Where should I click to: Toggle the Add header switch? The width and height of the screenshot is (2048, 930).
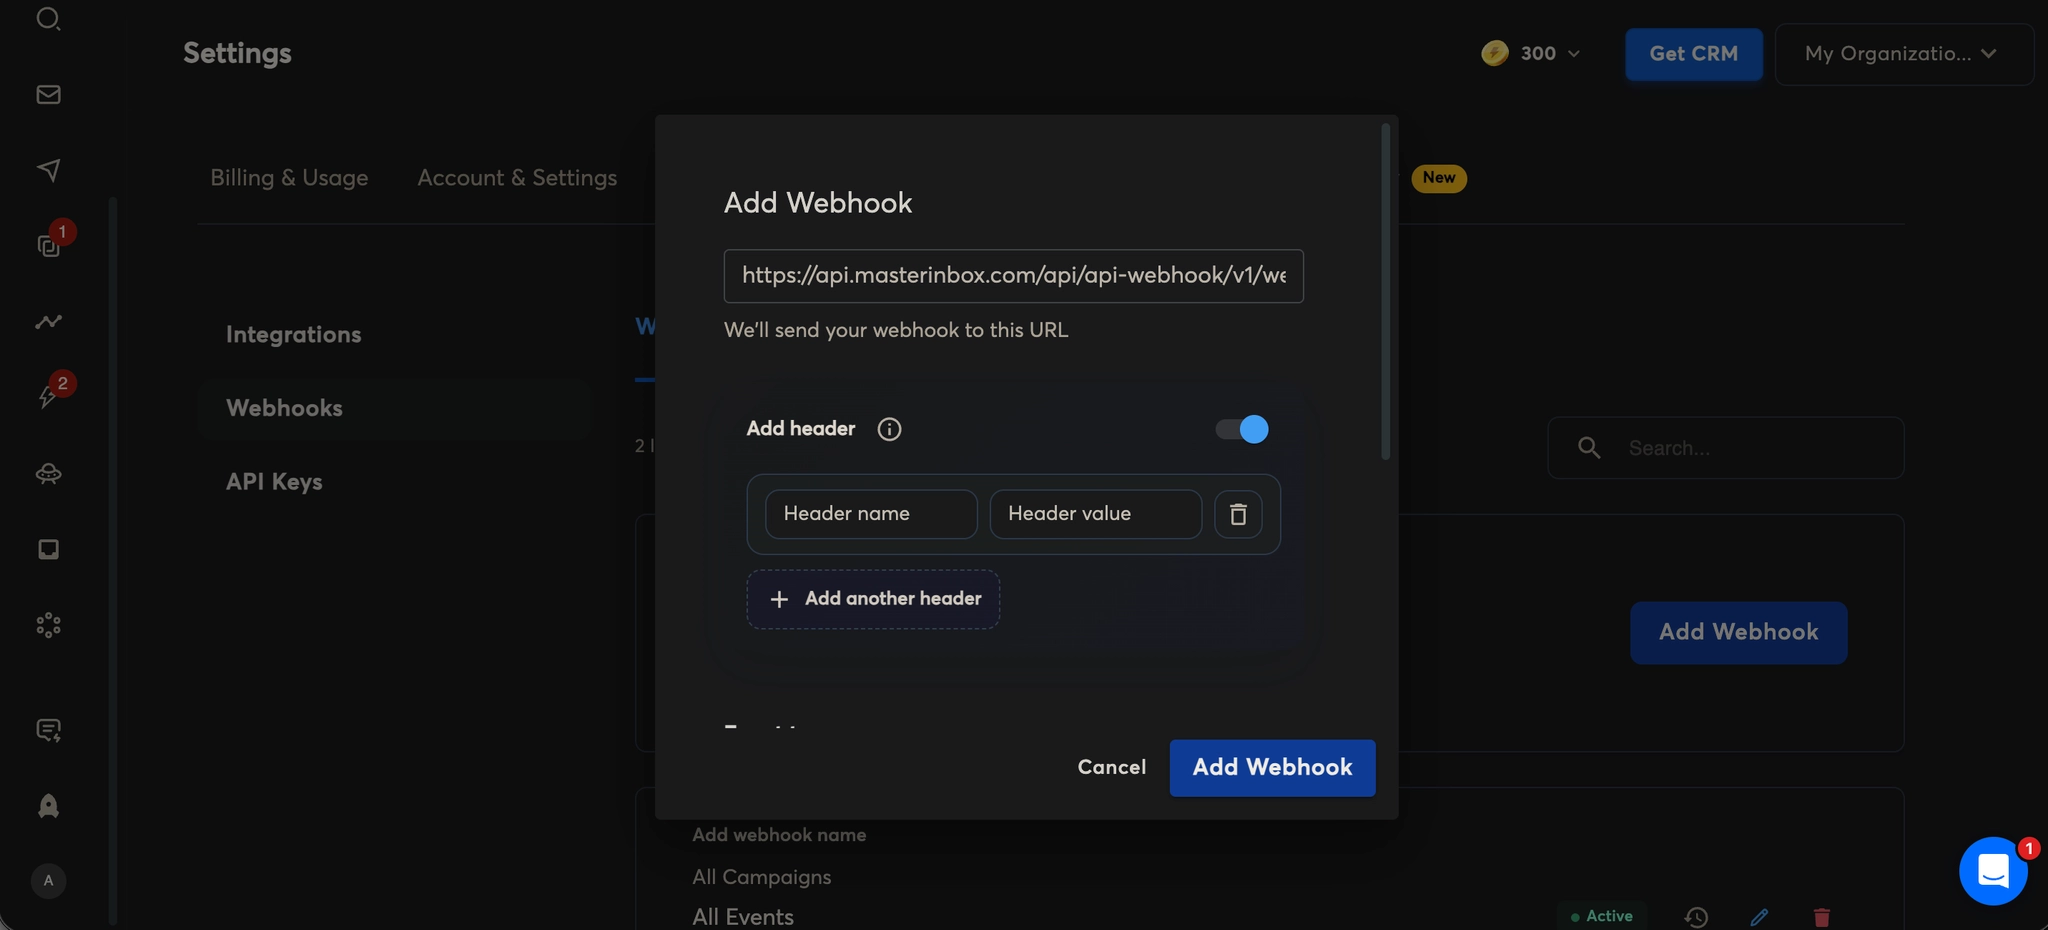tap(1242, 429)
